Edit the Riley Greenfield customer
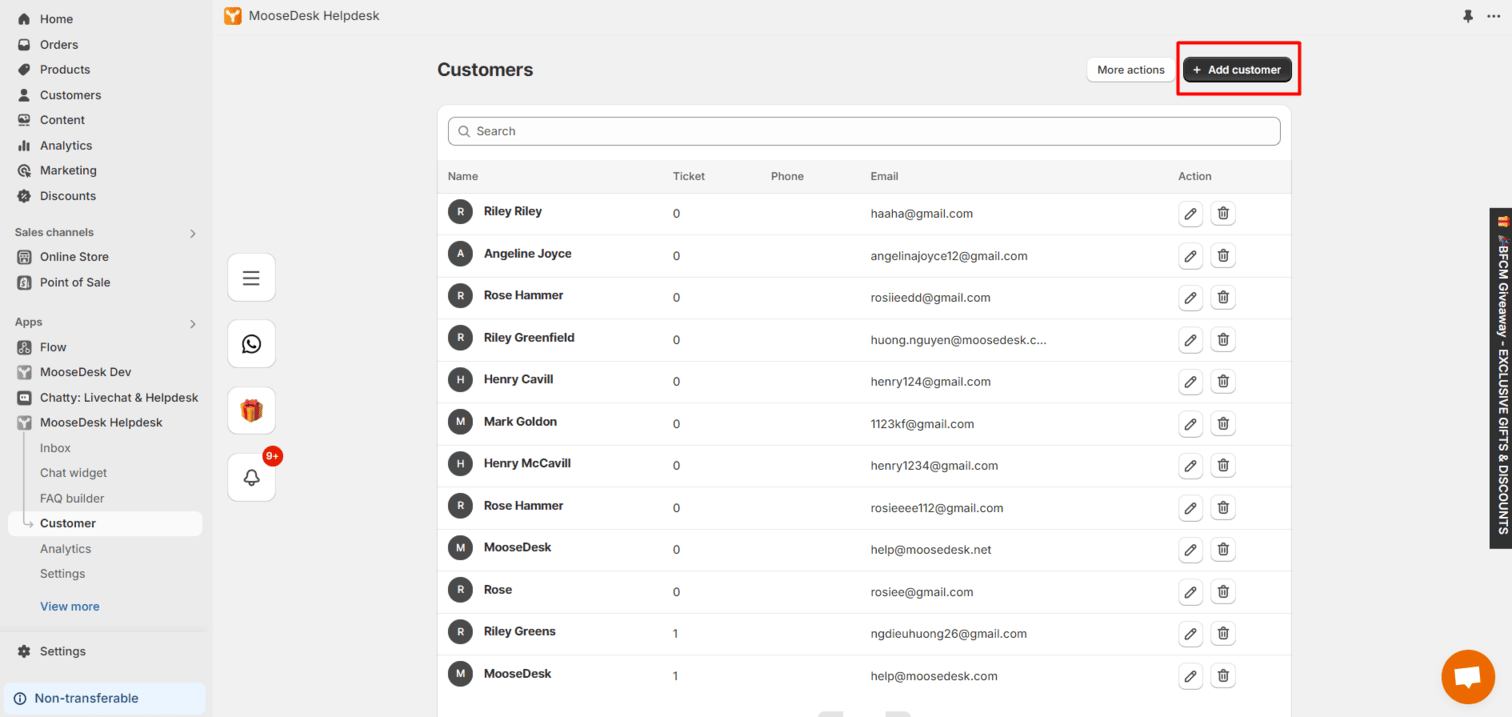The width and height of the screenshot is (1512, 717). [x=1190, y=339]
